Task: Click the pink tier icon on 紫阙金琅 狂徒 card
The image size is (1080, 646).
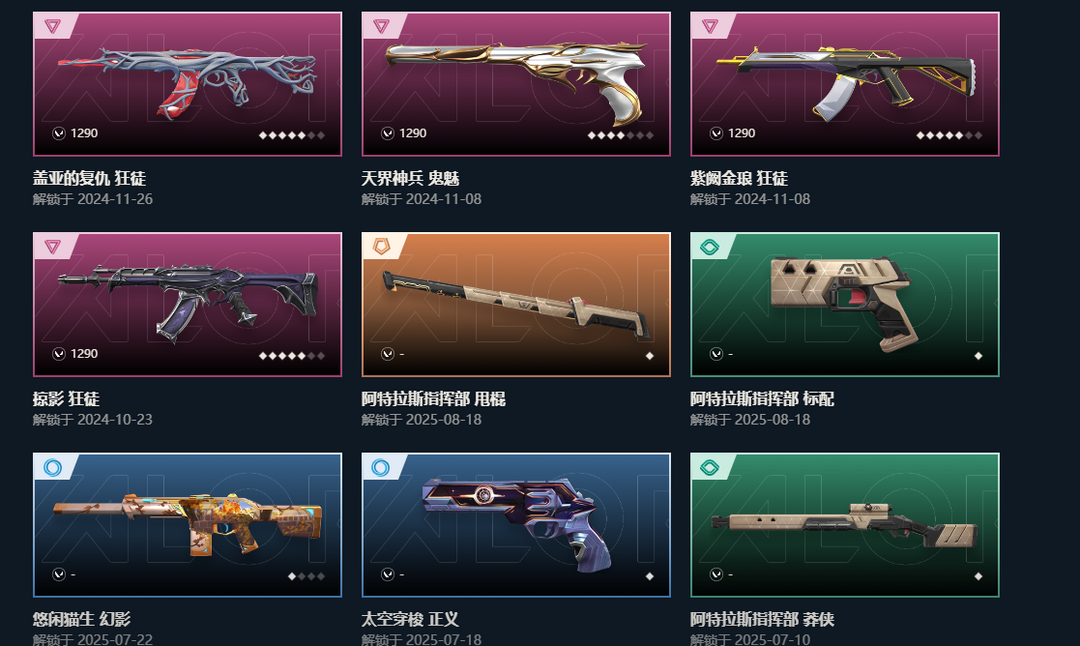Action: point(710,26)
